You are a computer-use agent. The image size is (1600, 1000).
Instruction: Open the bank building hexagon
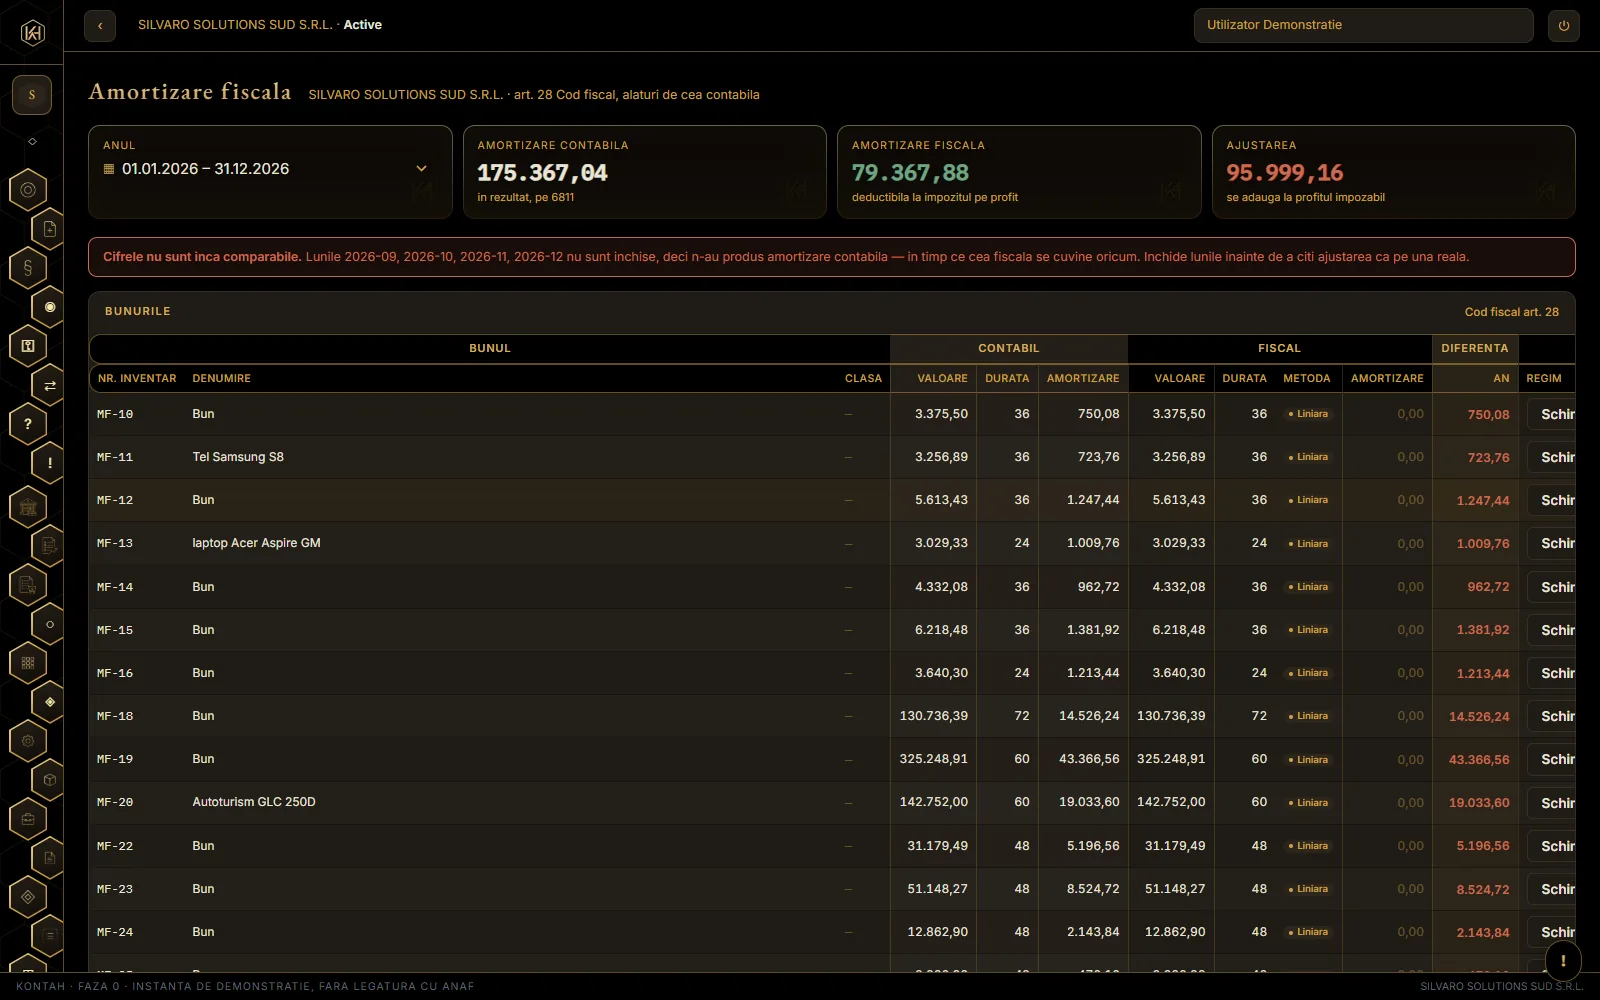pos(28,507)
